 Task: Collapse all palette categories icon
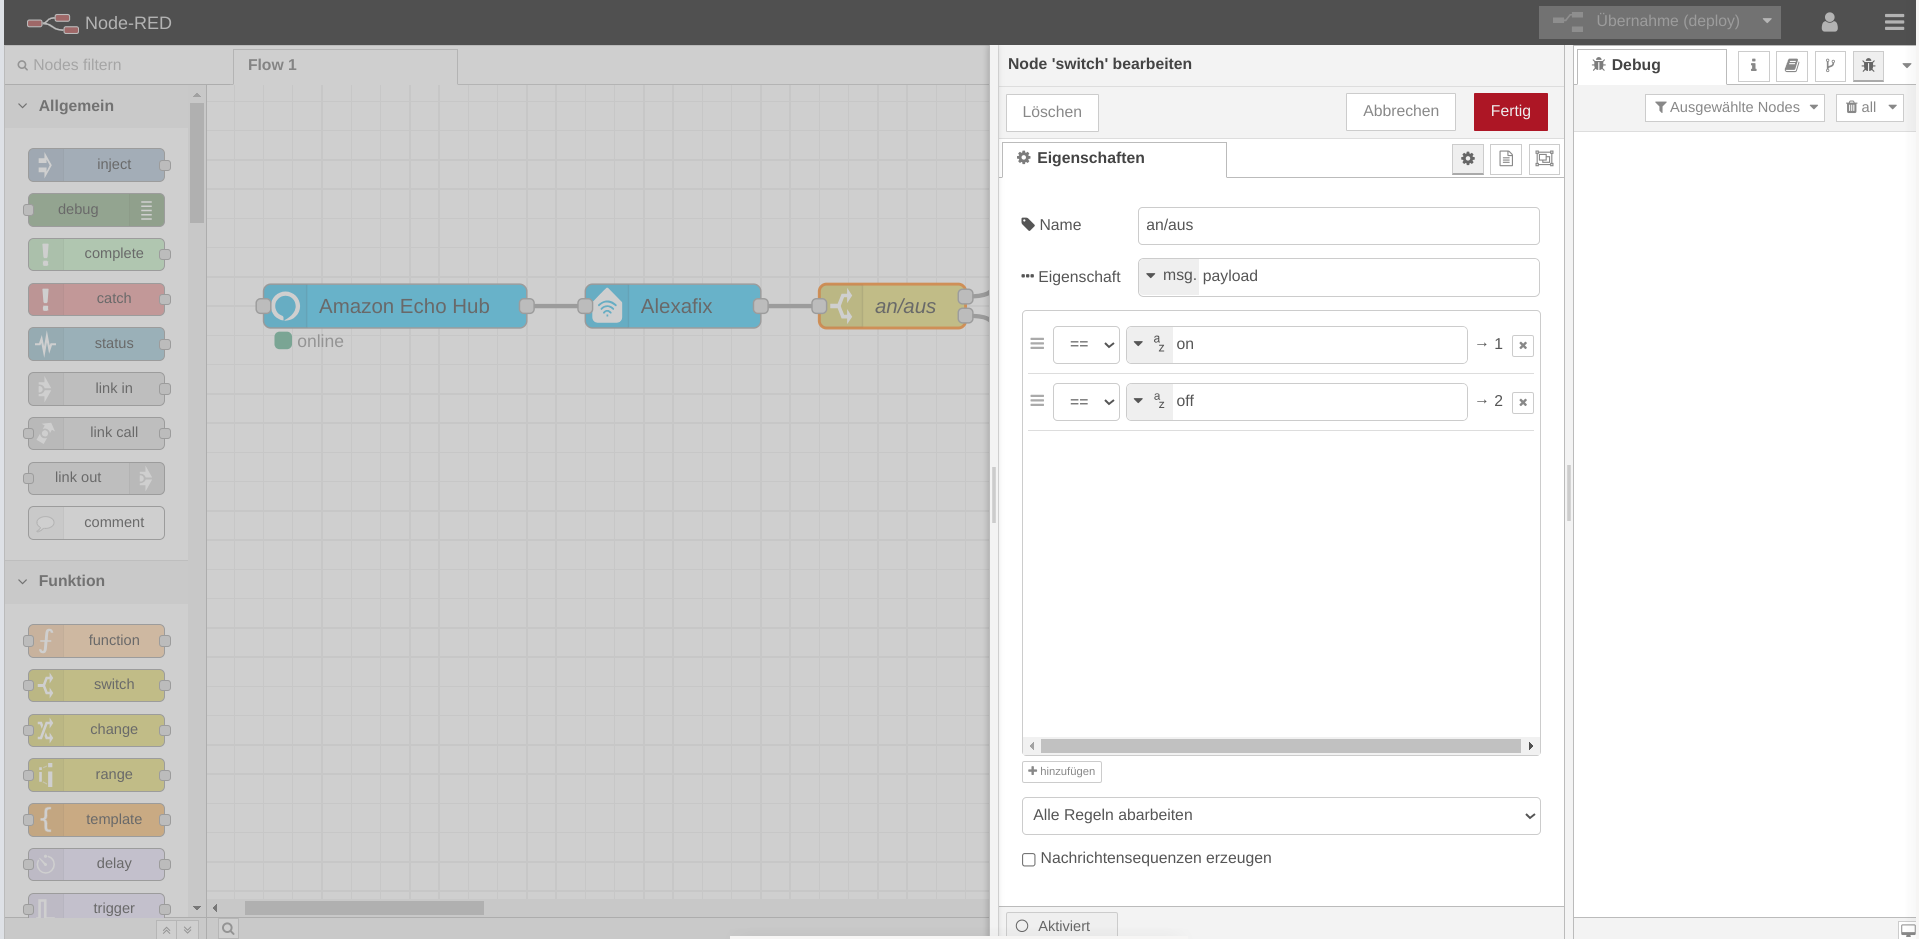(167, 930)
